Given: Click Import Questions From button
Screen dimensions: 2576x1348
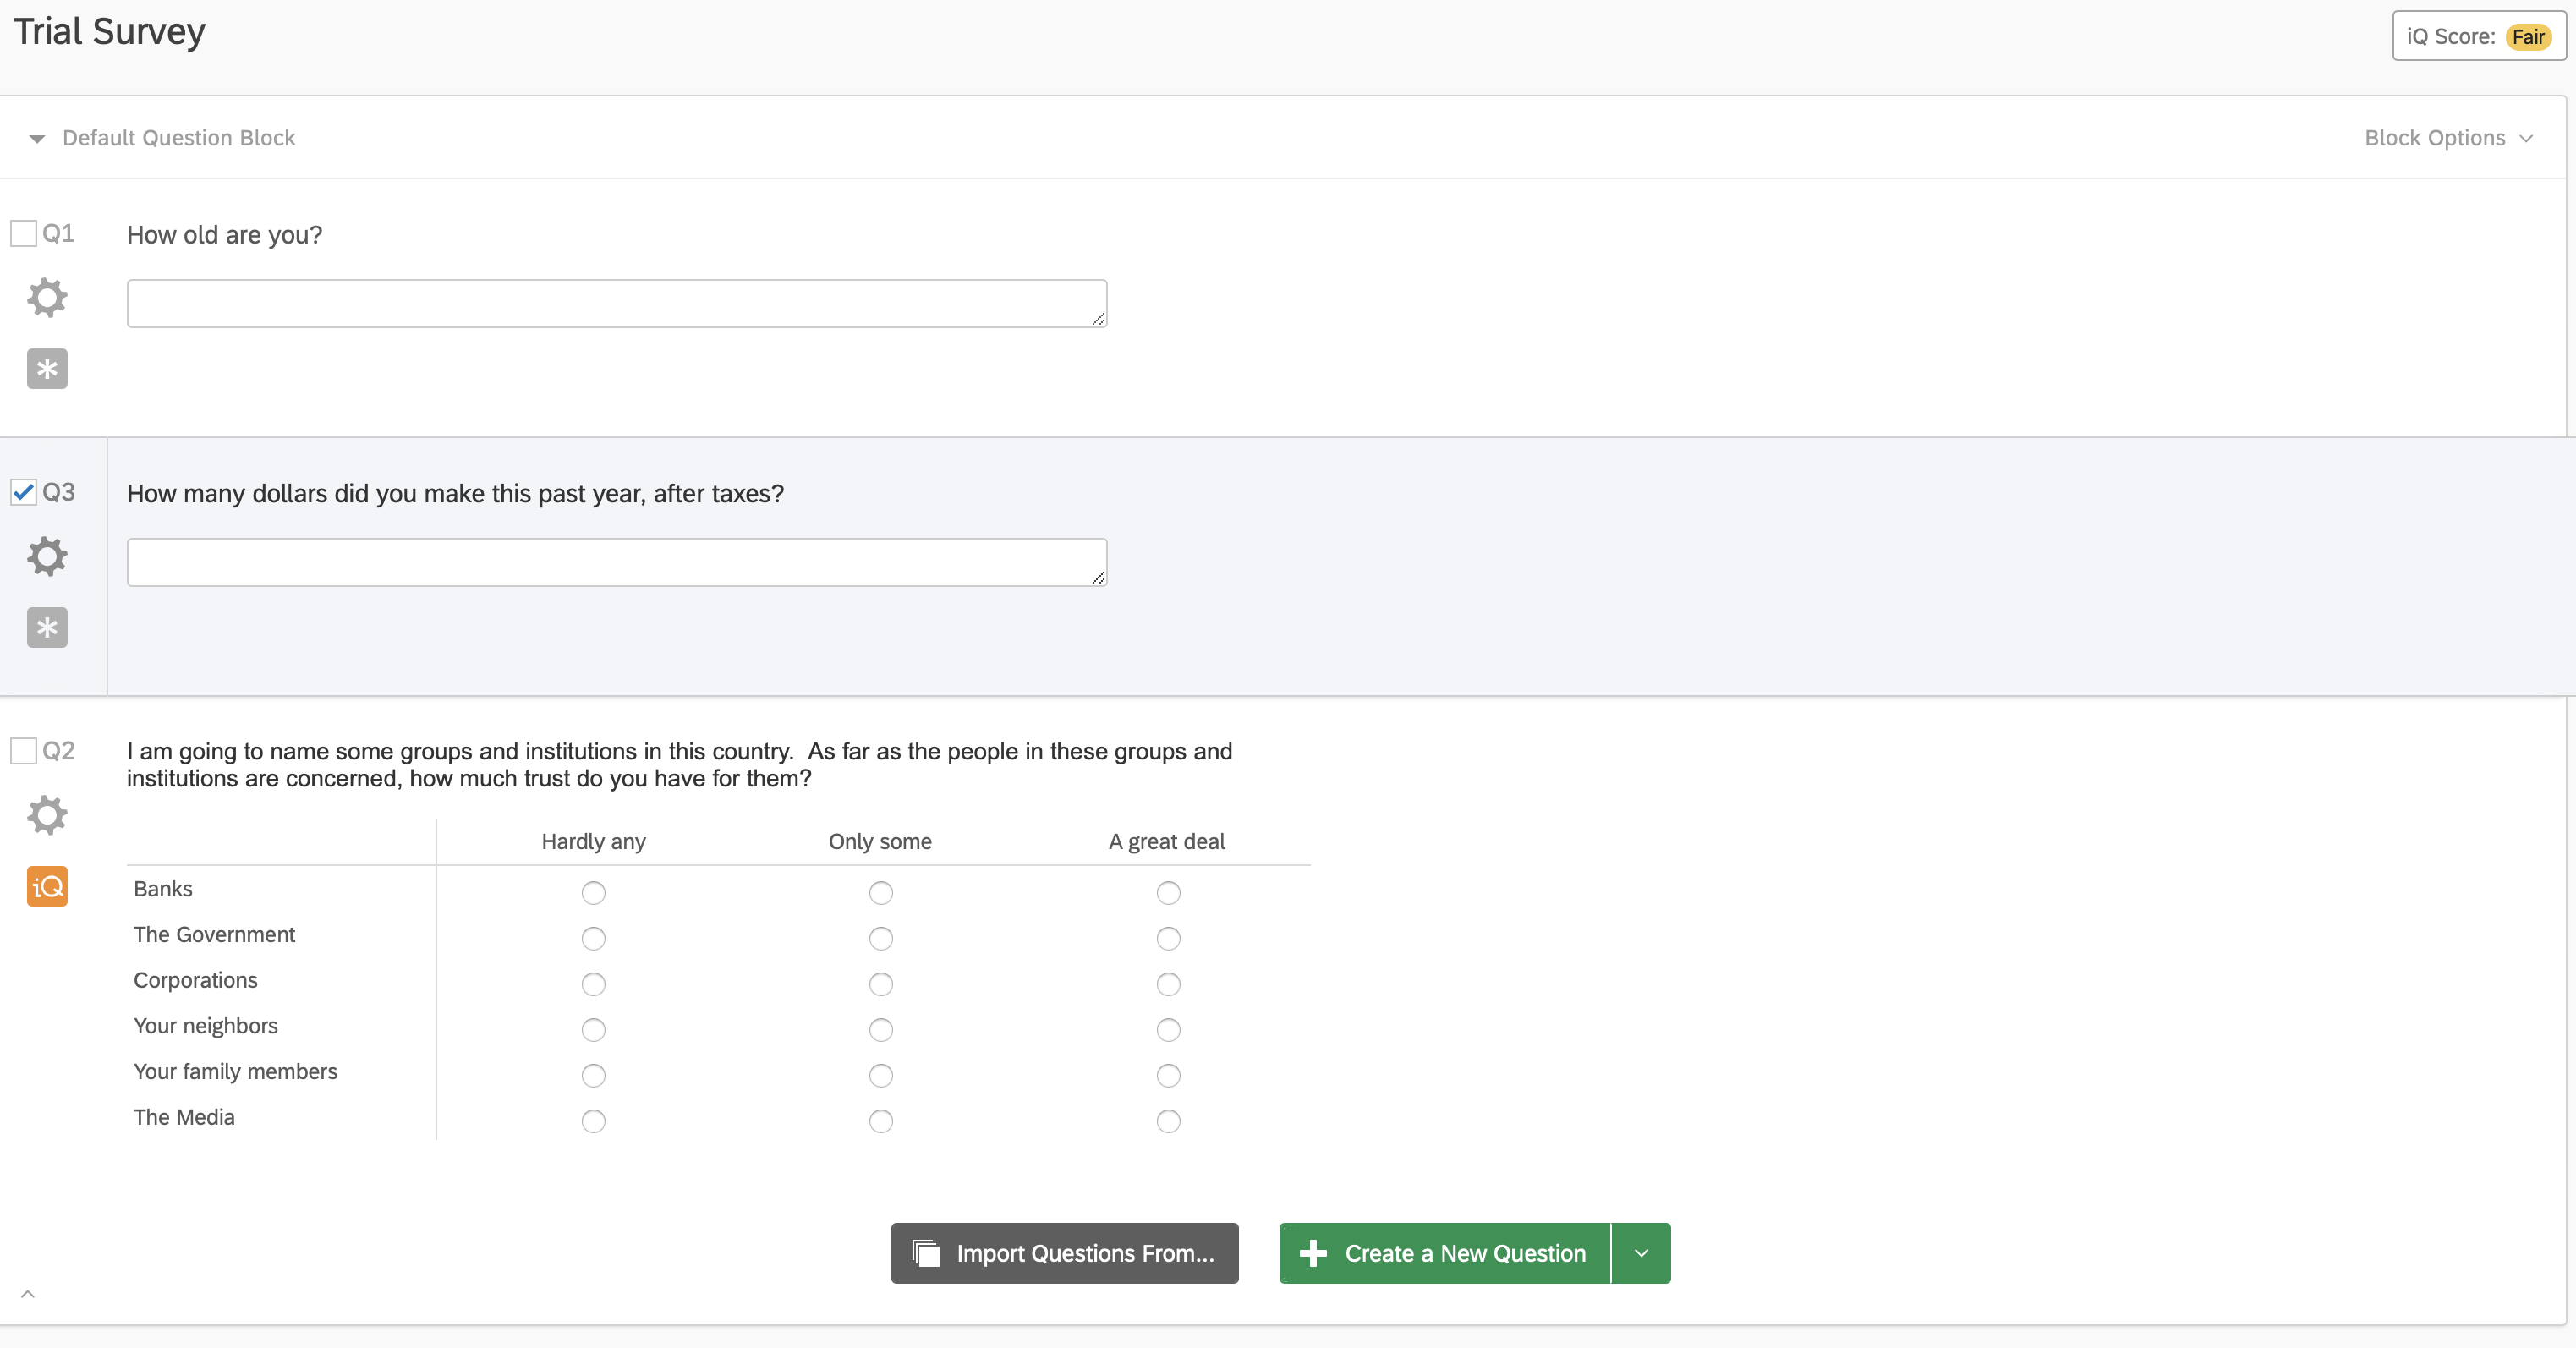Looking at the screenshot, I should pyautogui.click(x=1064, y=1253).
